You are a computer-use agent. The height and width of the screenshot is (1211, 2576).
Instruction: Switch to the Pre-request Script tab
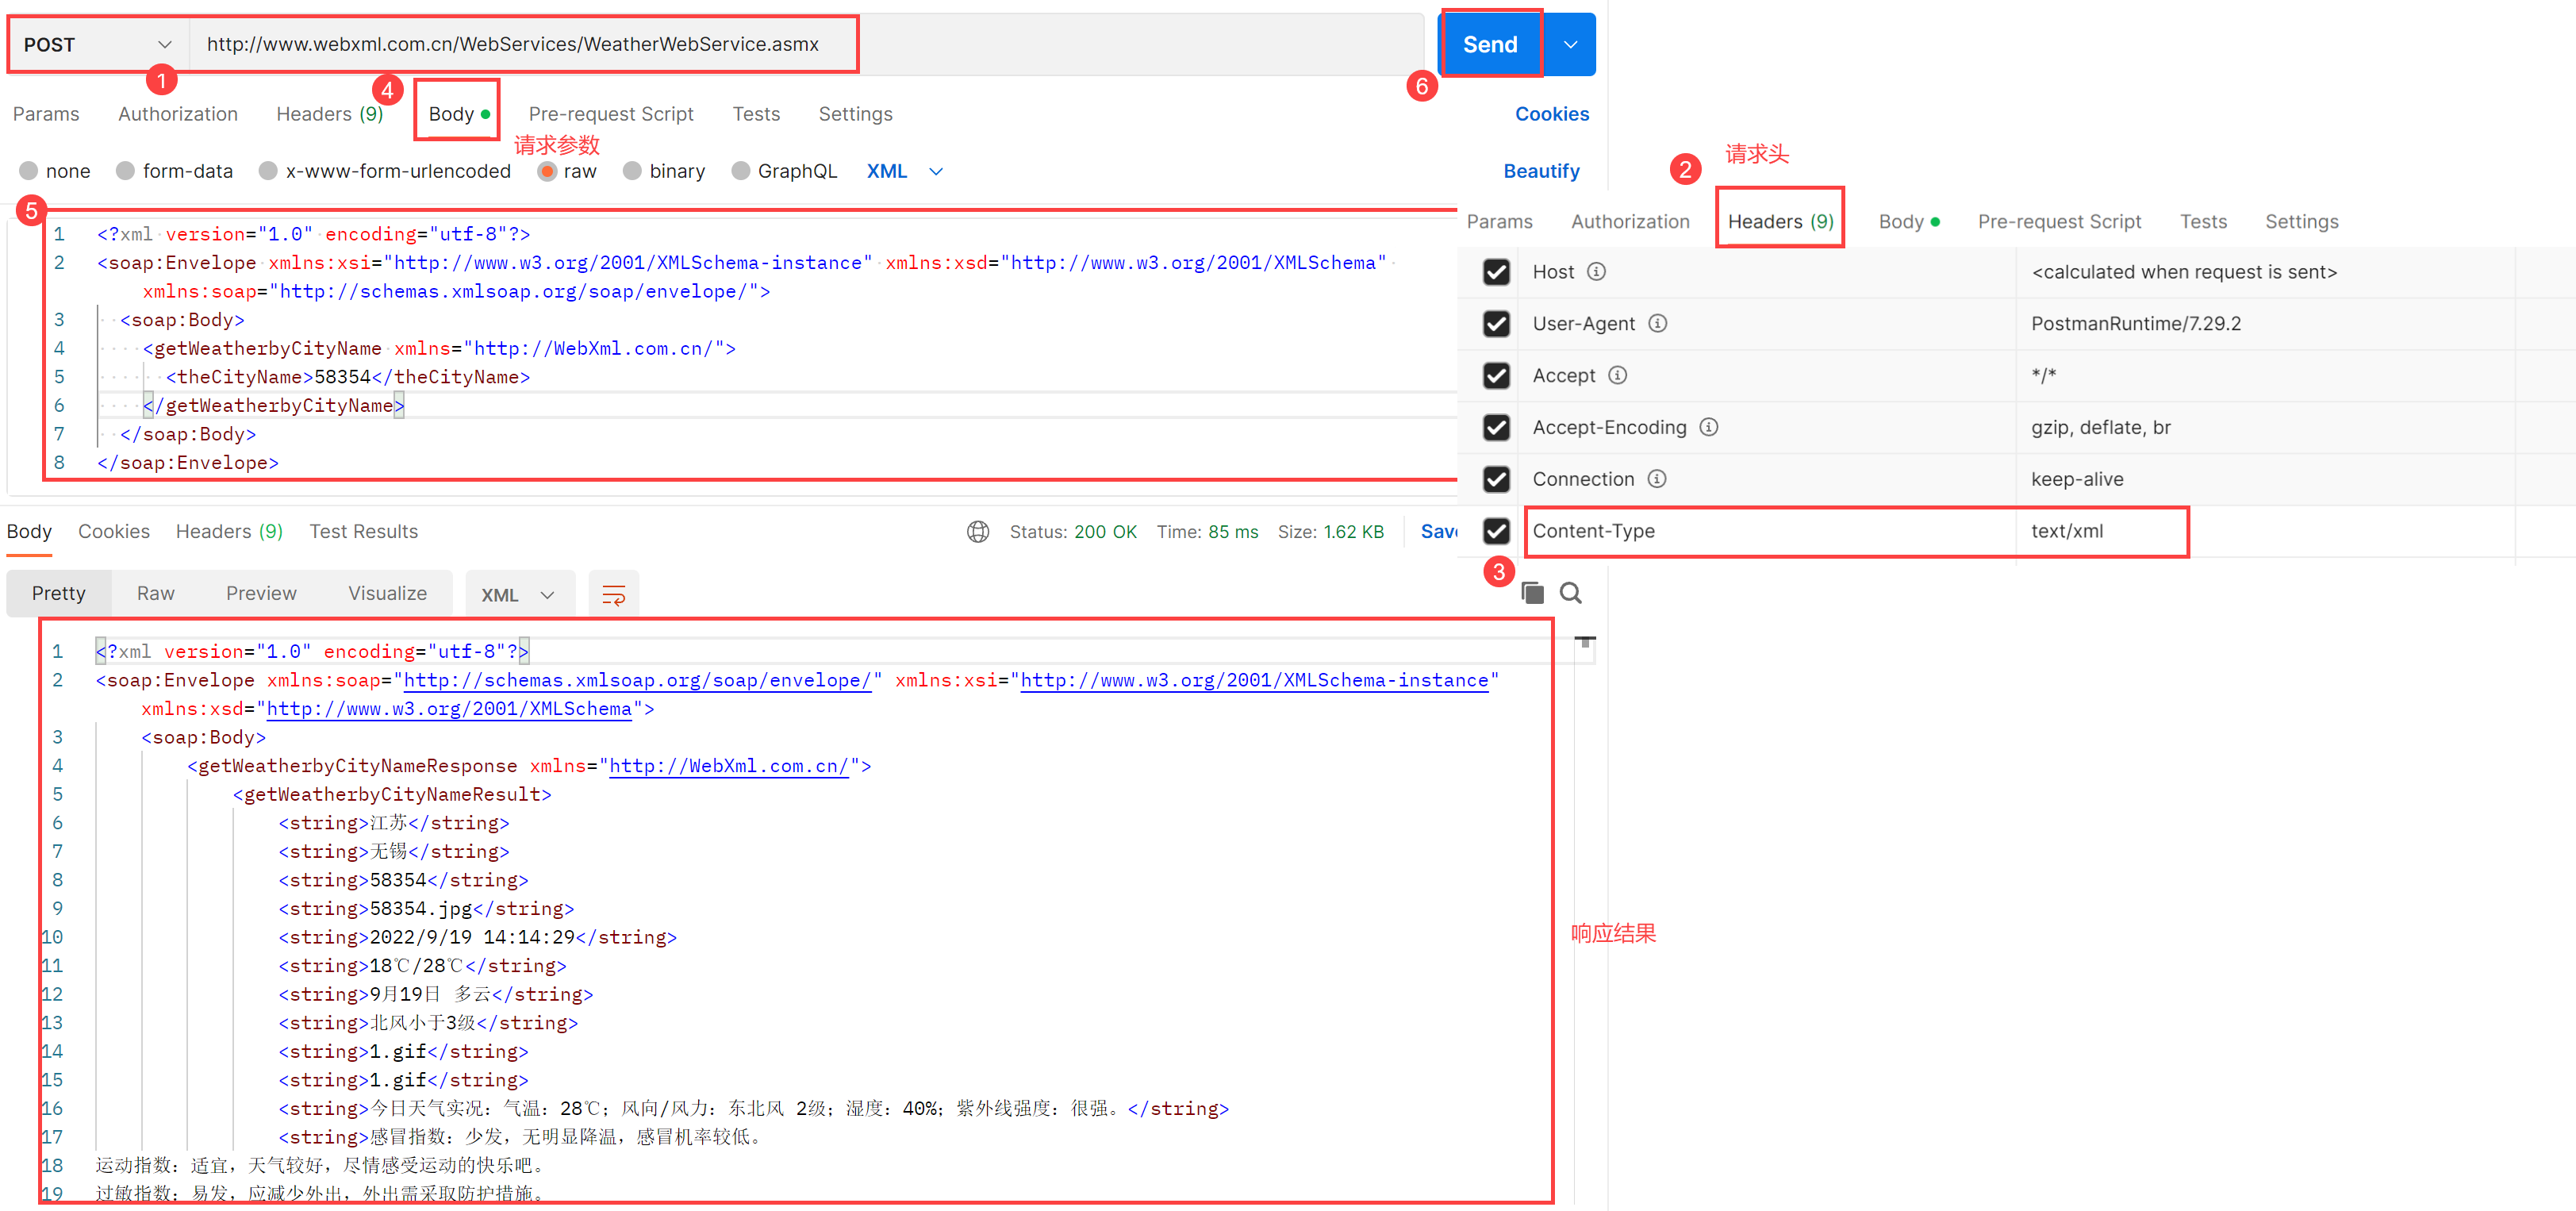(610, 114)
